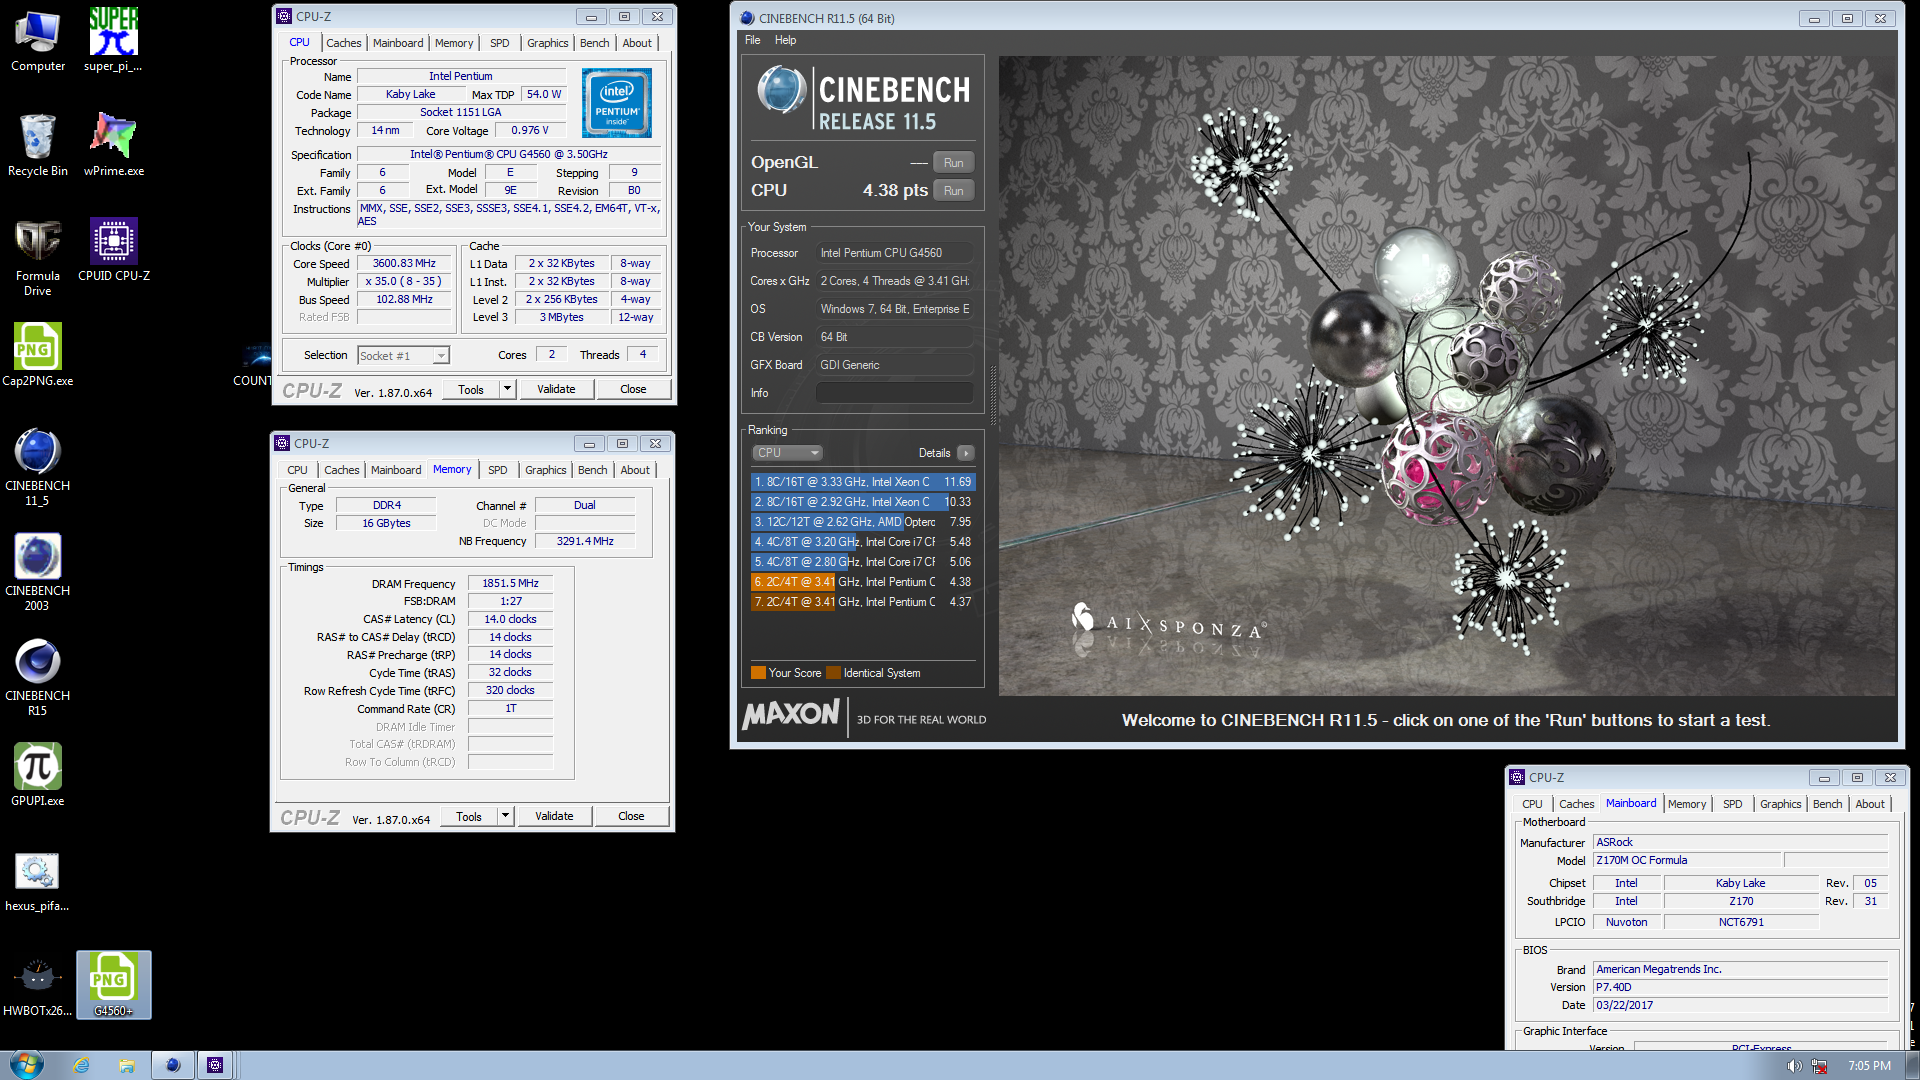Click the volume speaker tray icon
This screenshot has width=1920, height=1080.
1794,1066
